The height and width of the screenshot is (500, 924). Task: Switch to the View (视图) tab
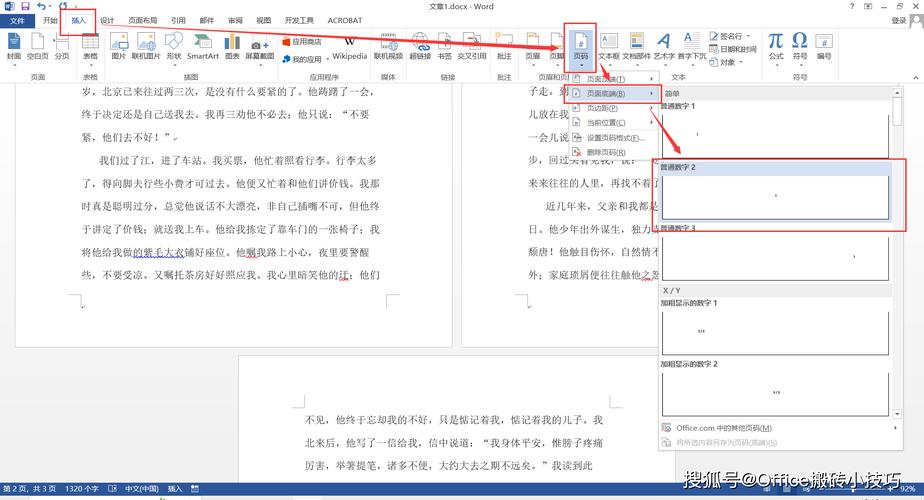tap(263, 21)
